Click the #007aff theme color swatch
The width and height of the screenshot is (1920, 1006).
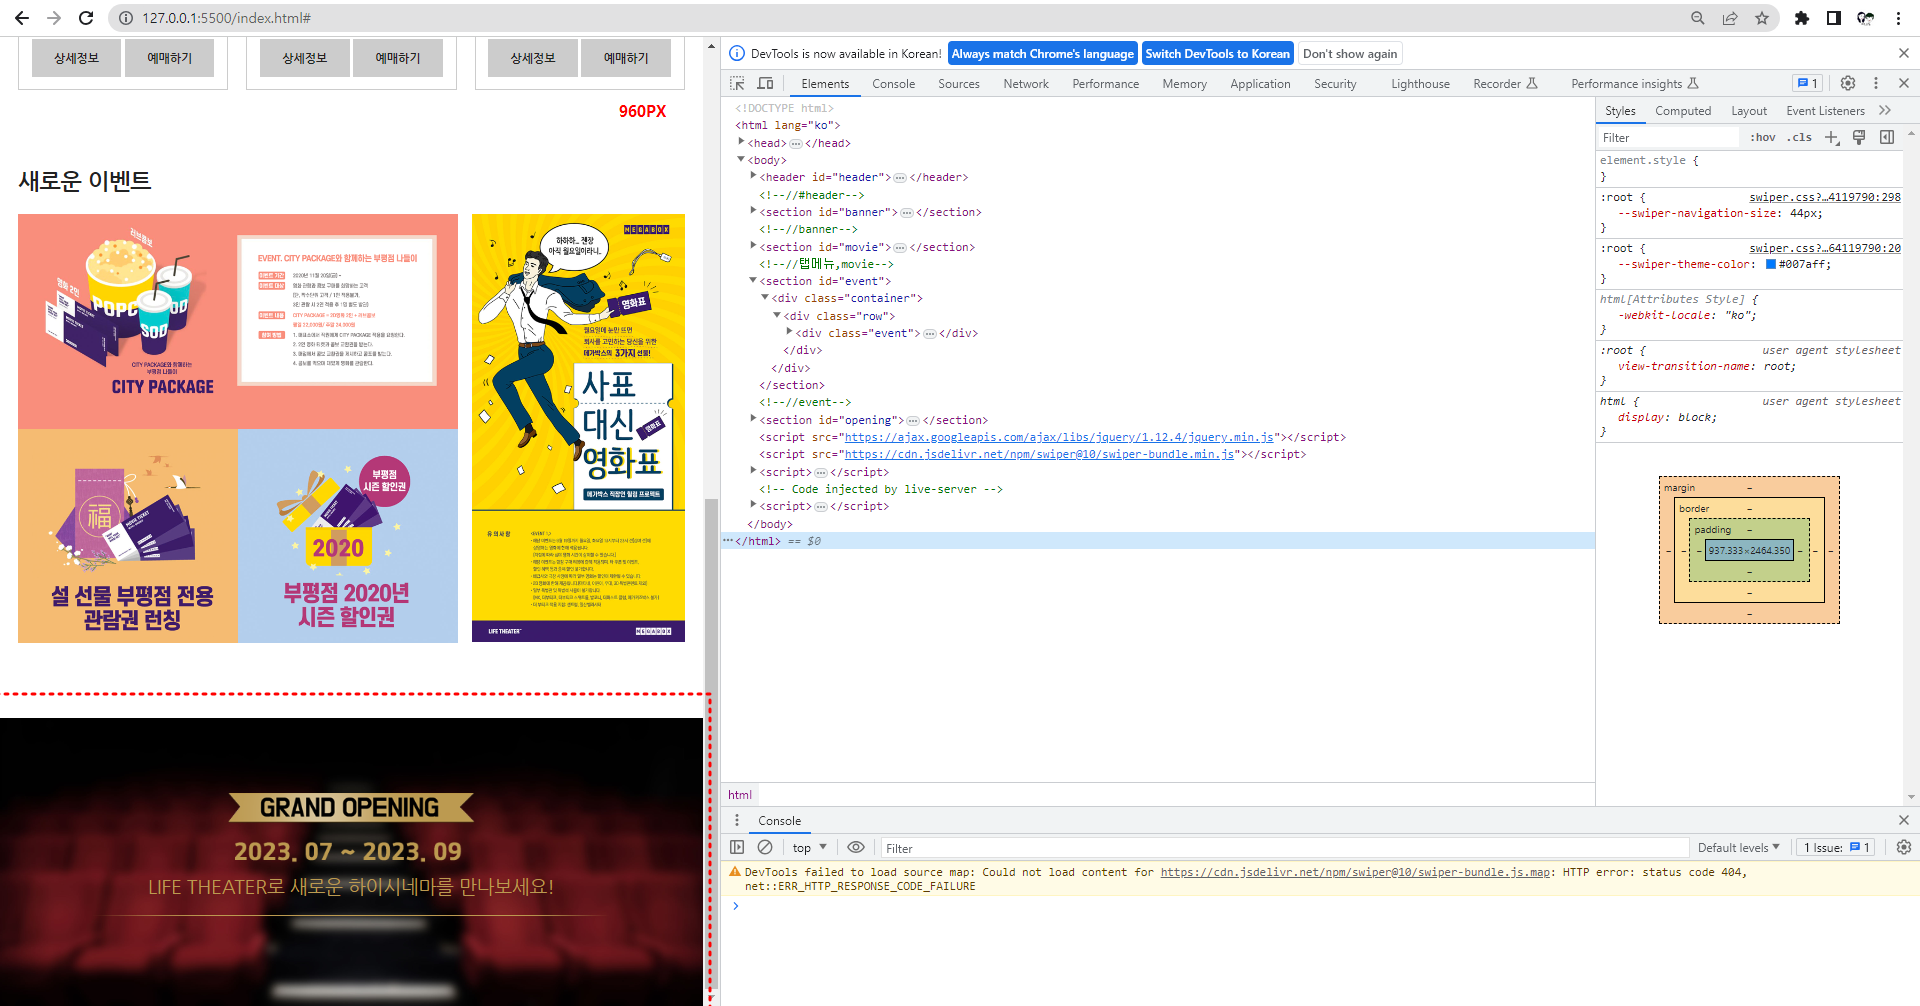pyautogui.click(x=1771, y=264)
